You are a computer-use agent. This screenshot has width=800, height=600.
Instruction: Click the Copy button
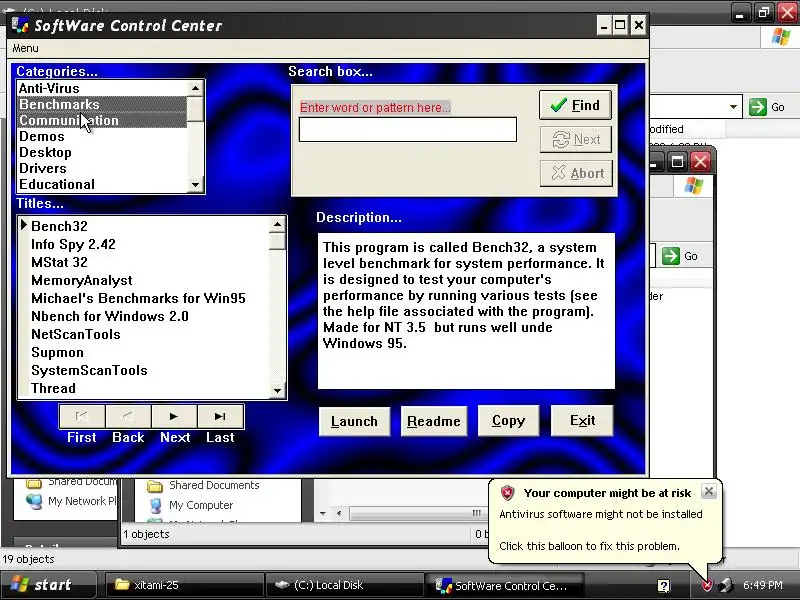tap(508, 421)
